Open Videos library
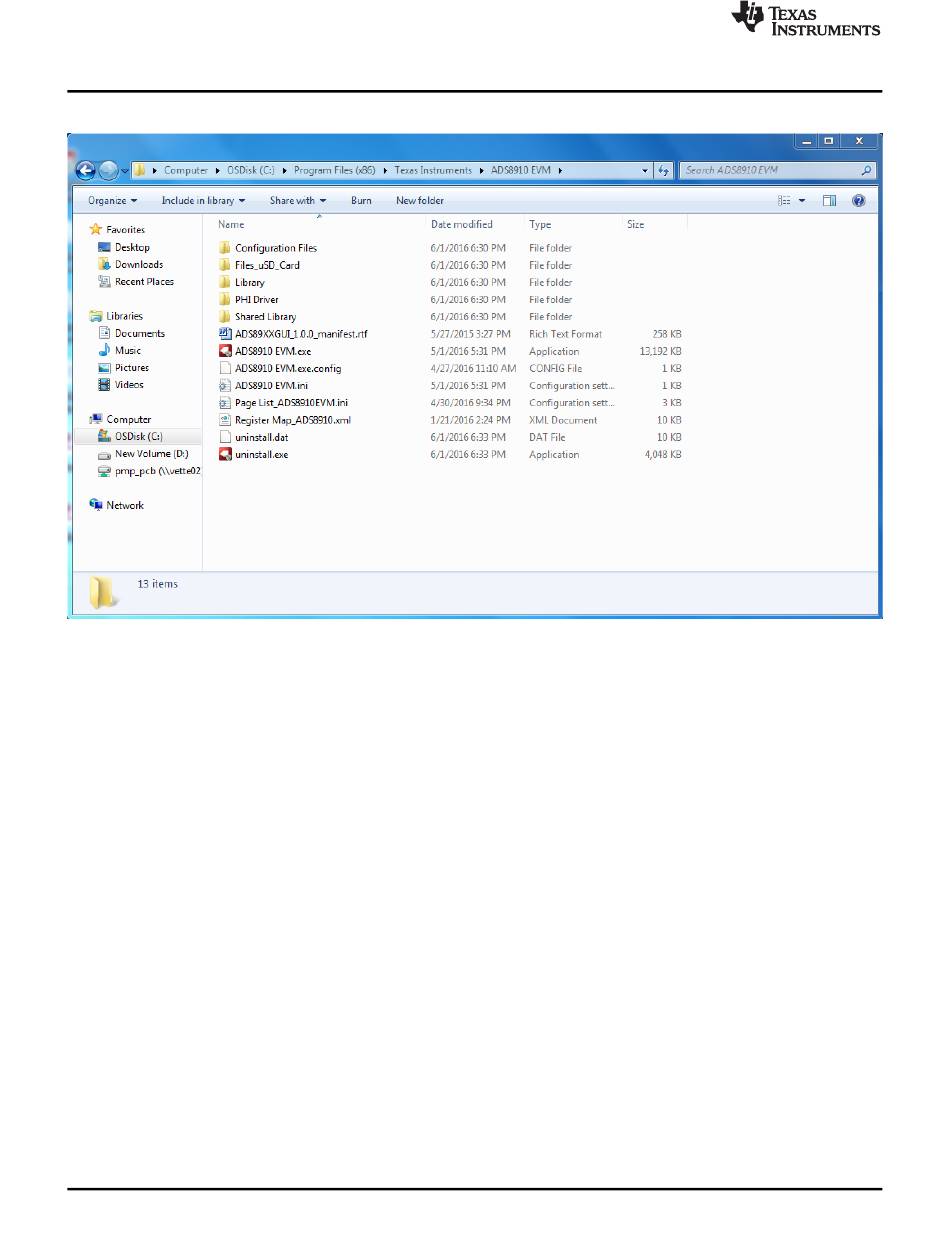 click(x=129, y=385)
